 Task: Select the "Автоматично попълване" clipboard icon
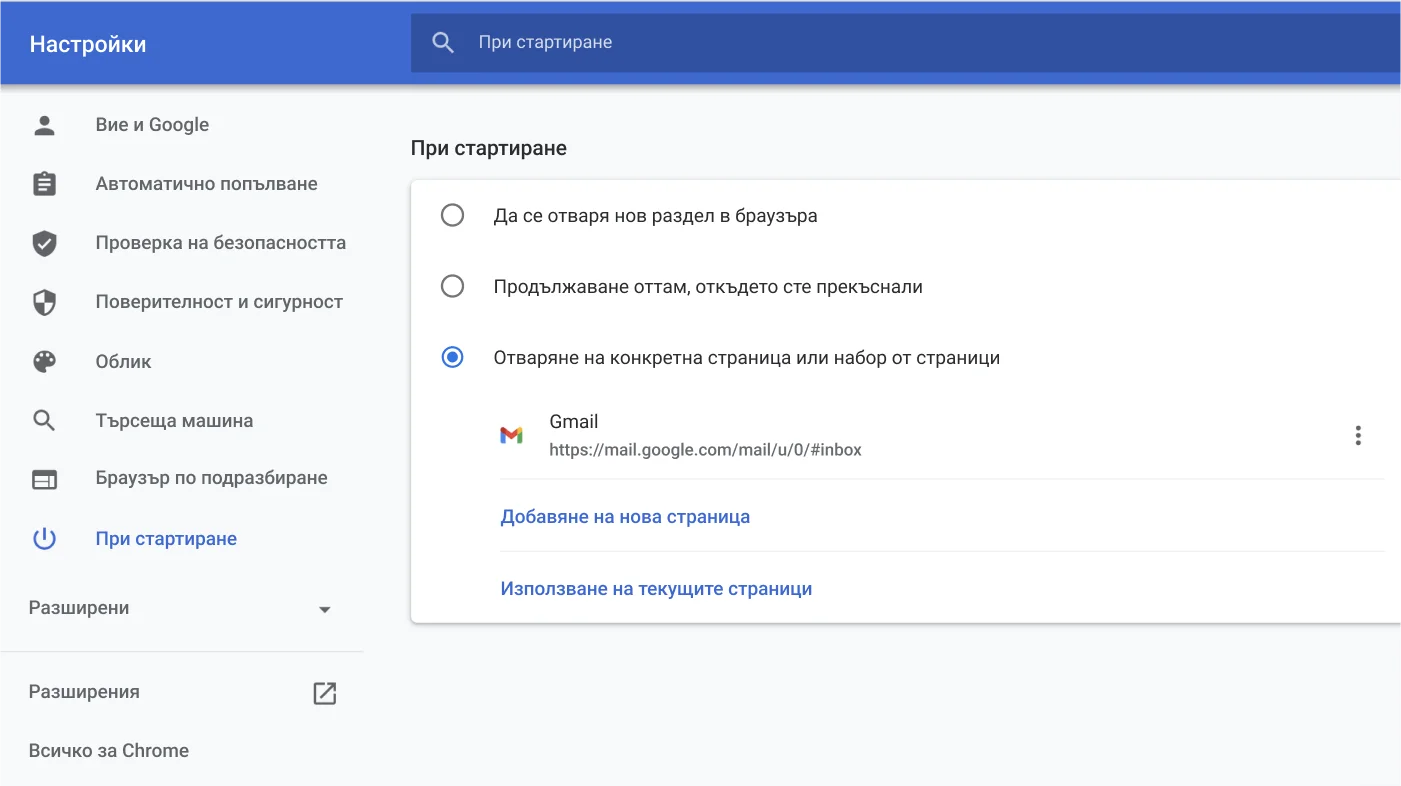click(x=44, y=183)
